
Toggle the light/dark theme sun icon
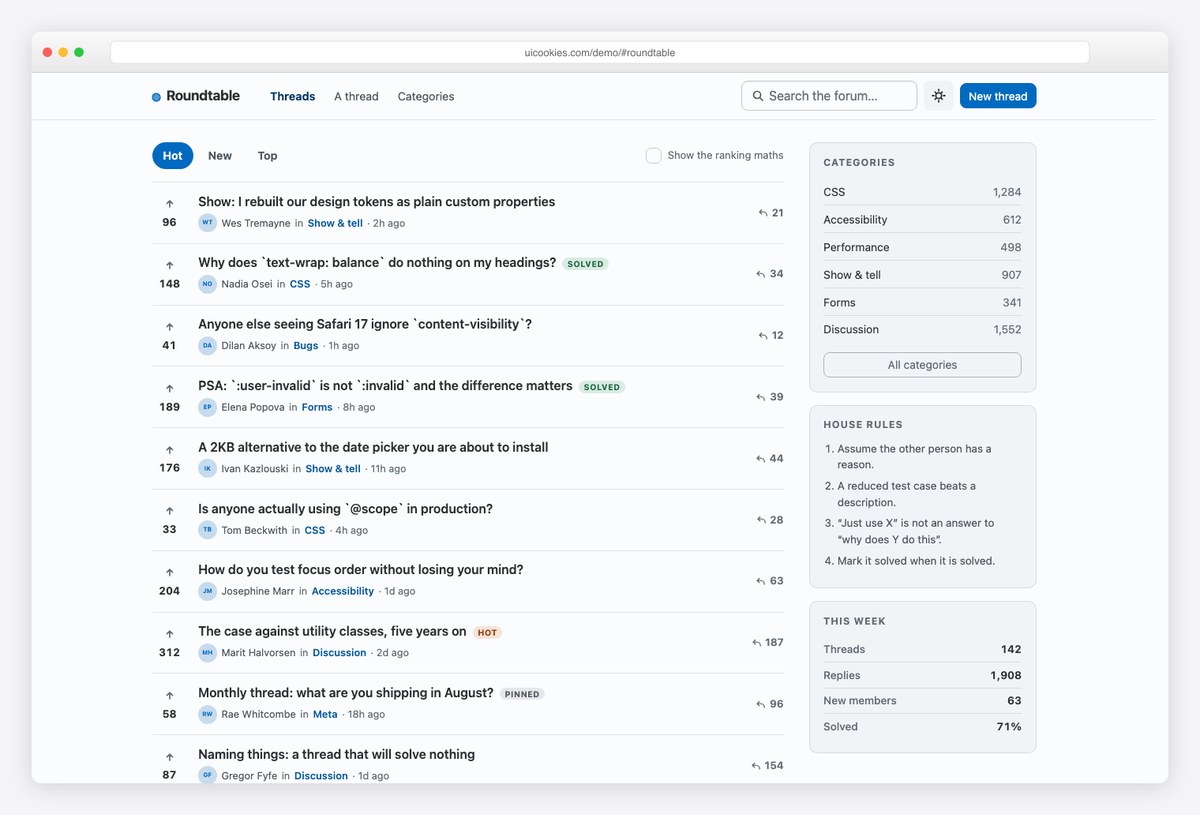click(938, 96)
